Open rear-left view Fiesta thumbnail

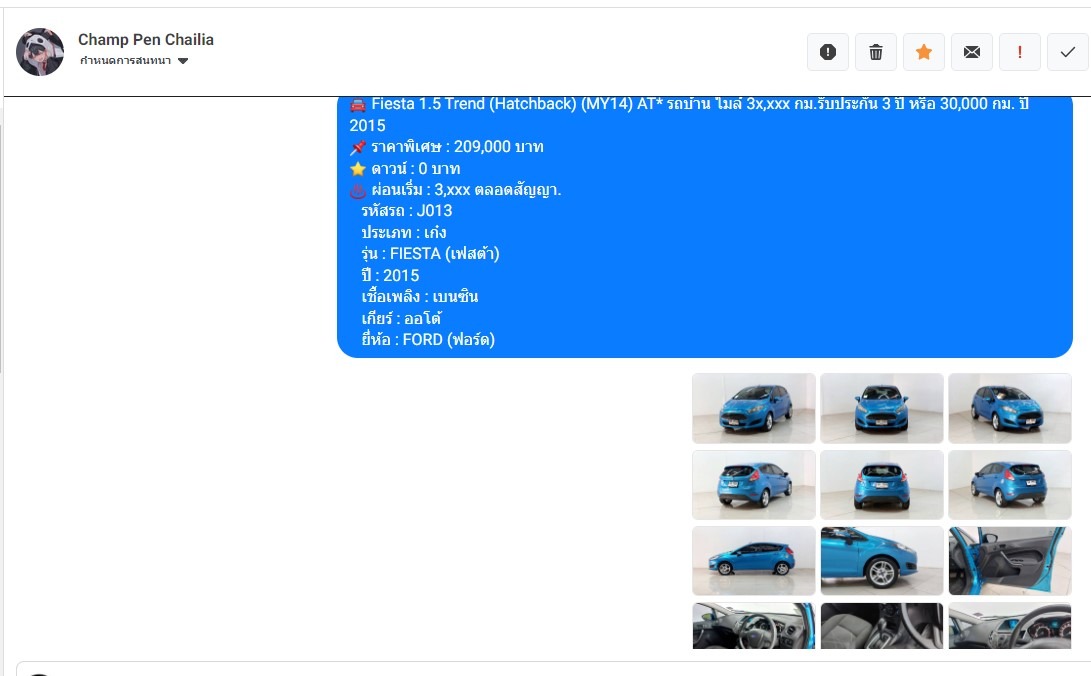pyautogui.click(x=754, y=485)
